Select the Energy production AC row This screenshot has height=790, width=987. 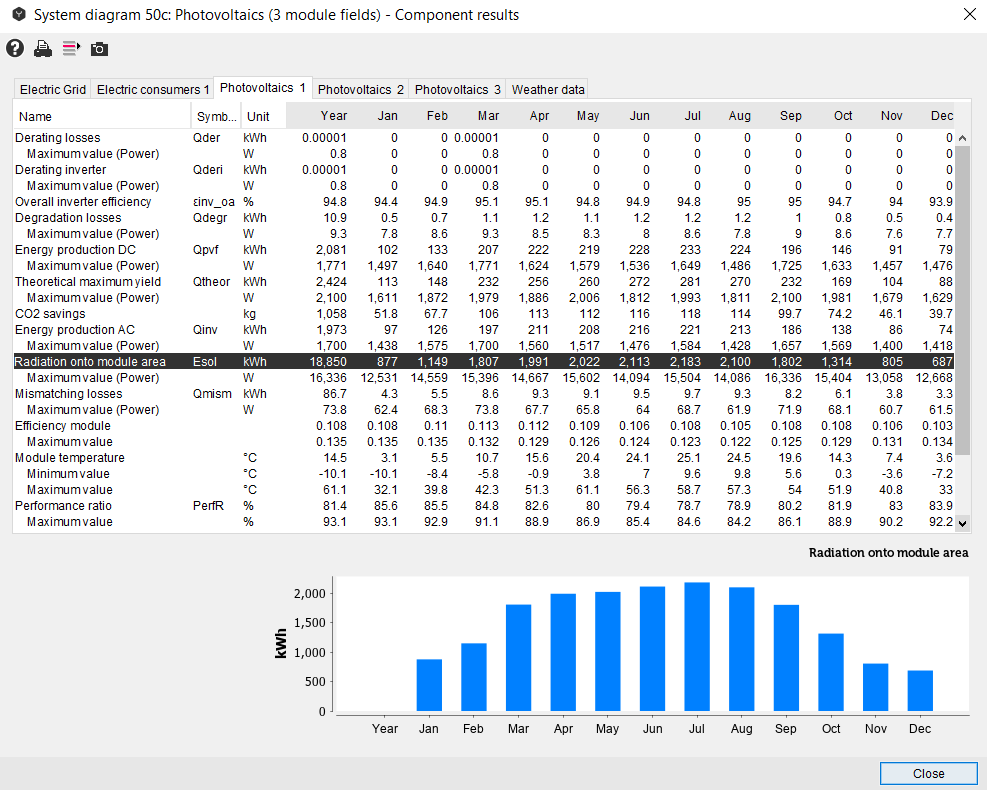(75, 330)
